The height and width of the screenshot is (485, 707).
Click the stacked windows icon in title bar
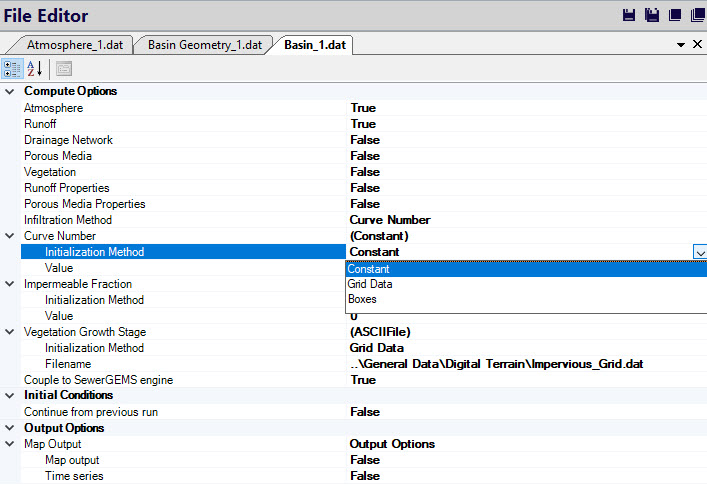pos(696,15)
